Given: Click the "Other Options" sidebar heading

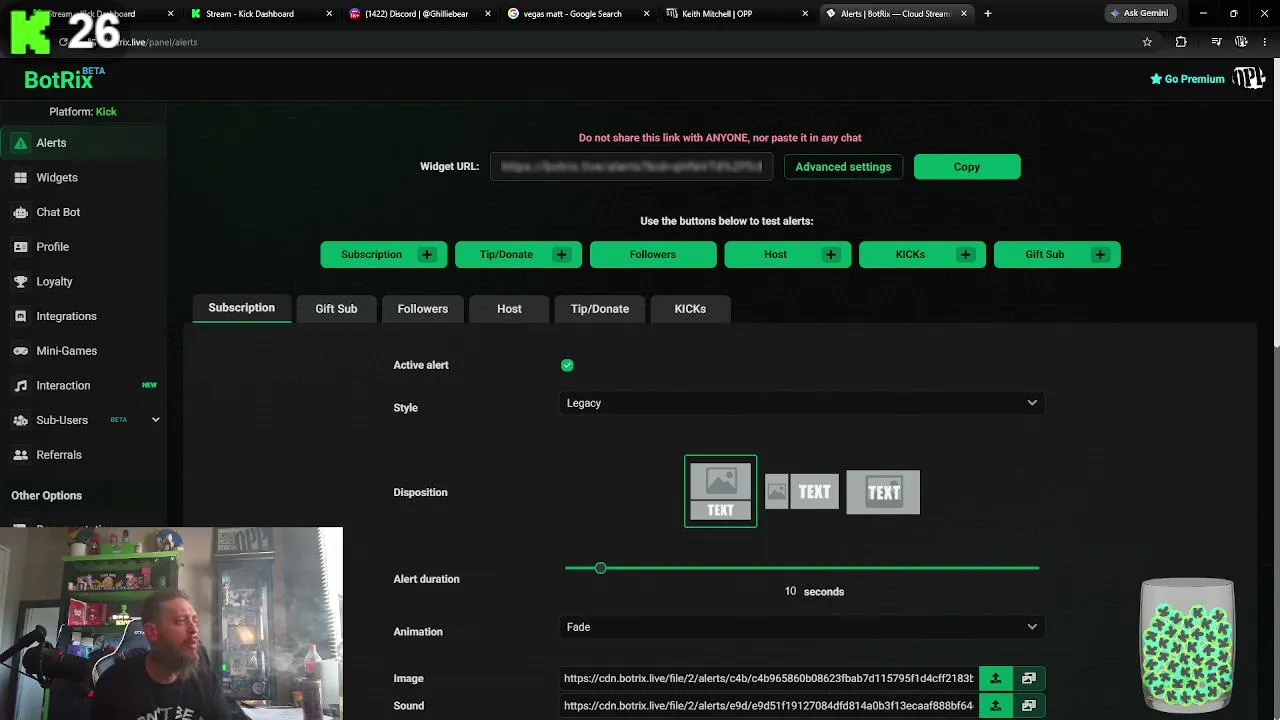Looking at the screenshot, I should pyautogui.click(x=46, y=496).
